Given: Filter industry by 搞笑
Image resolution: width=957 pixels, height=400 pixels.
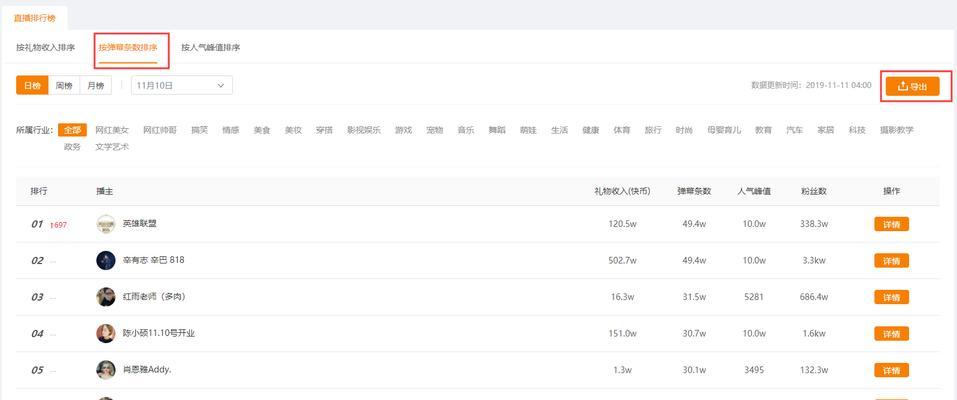Looking at the screenshot, I should pyautogui.click(x=200, y=130).
